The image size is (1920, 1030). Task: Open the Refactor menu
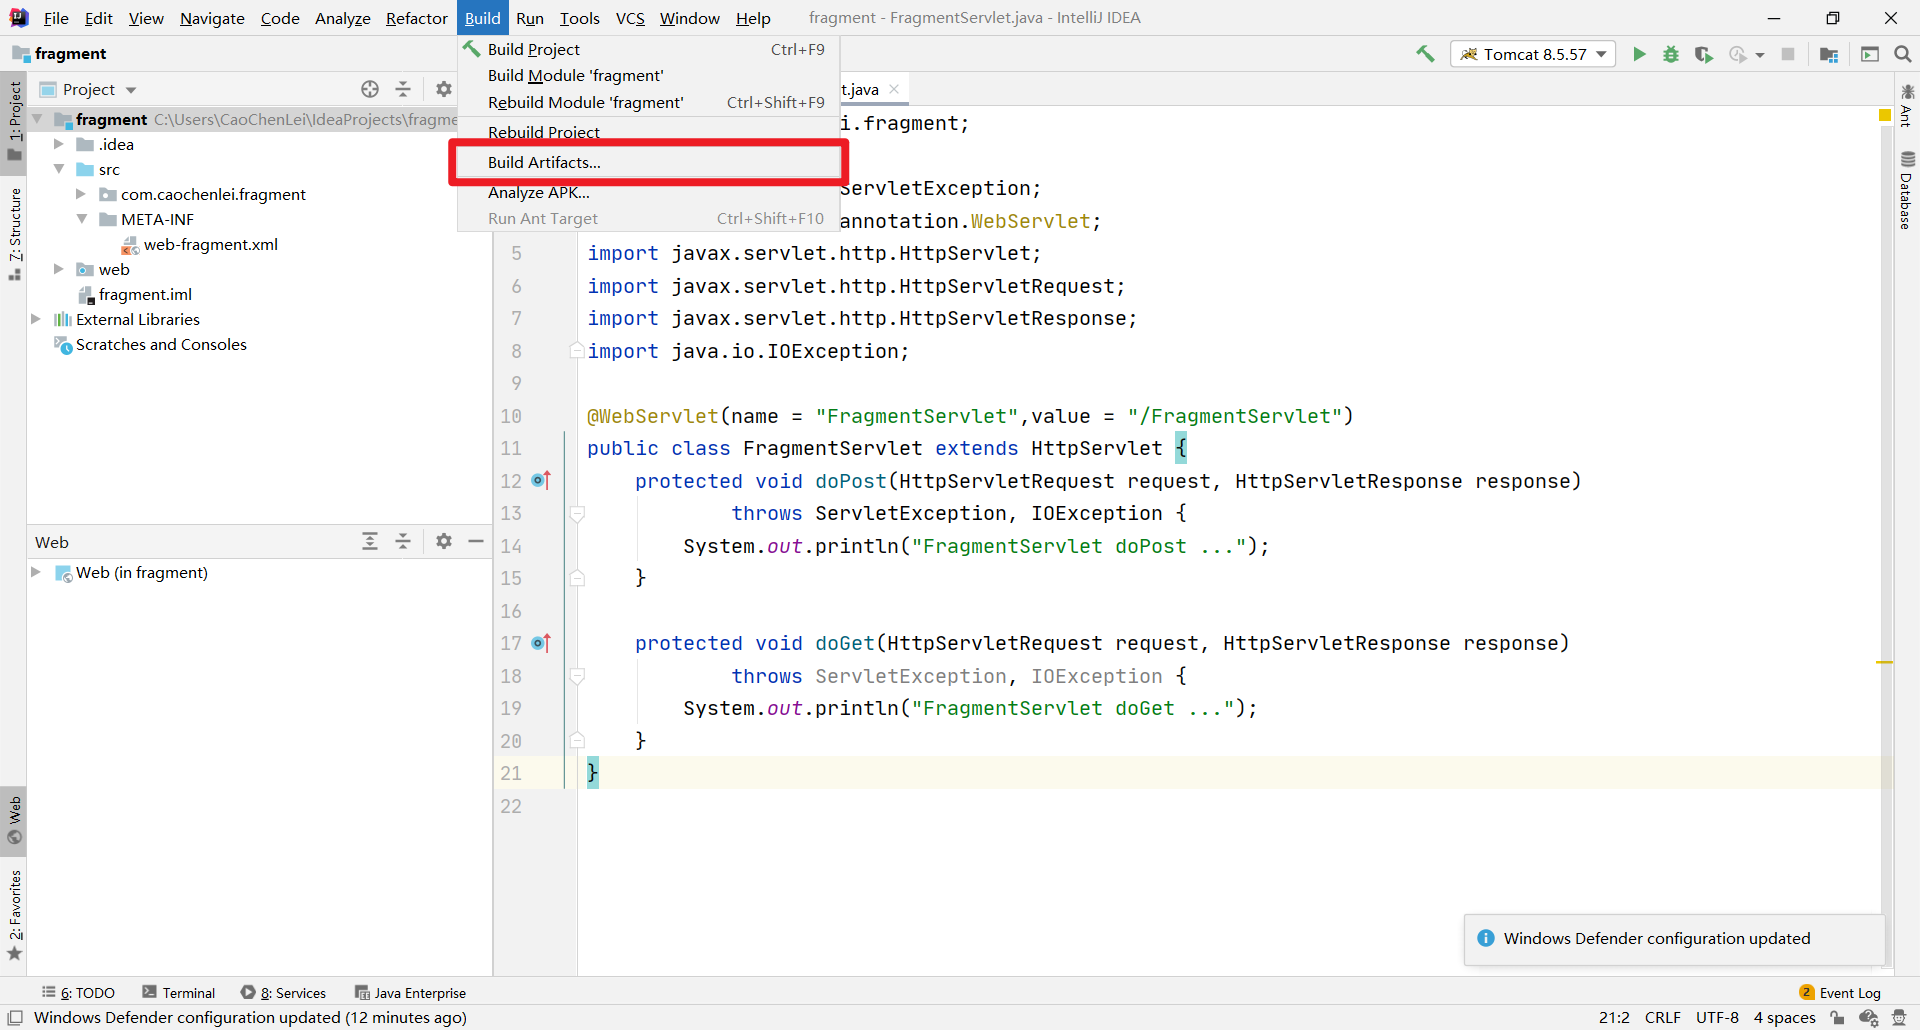(417, 18)
